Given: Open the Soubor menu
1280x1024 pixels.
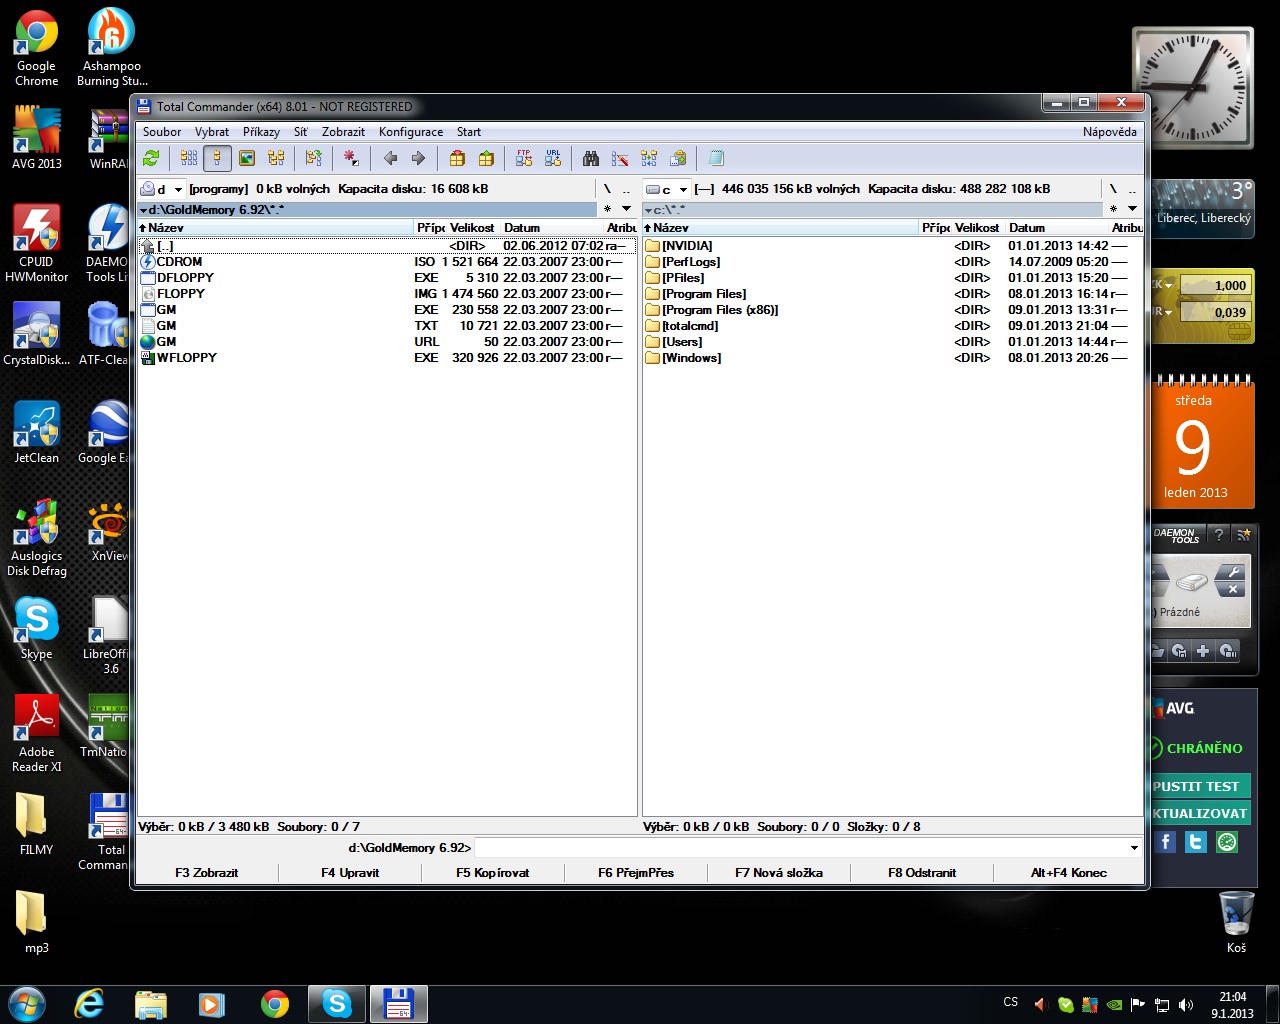Looking at the screenshot, I should [x=162, y=132].
